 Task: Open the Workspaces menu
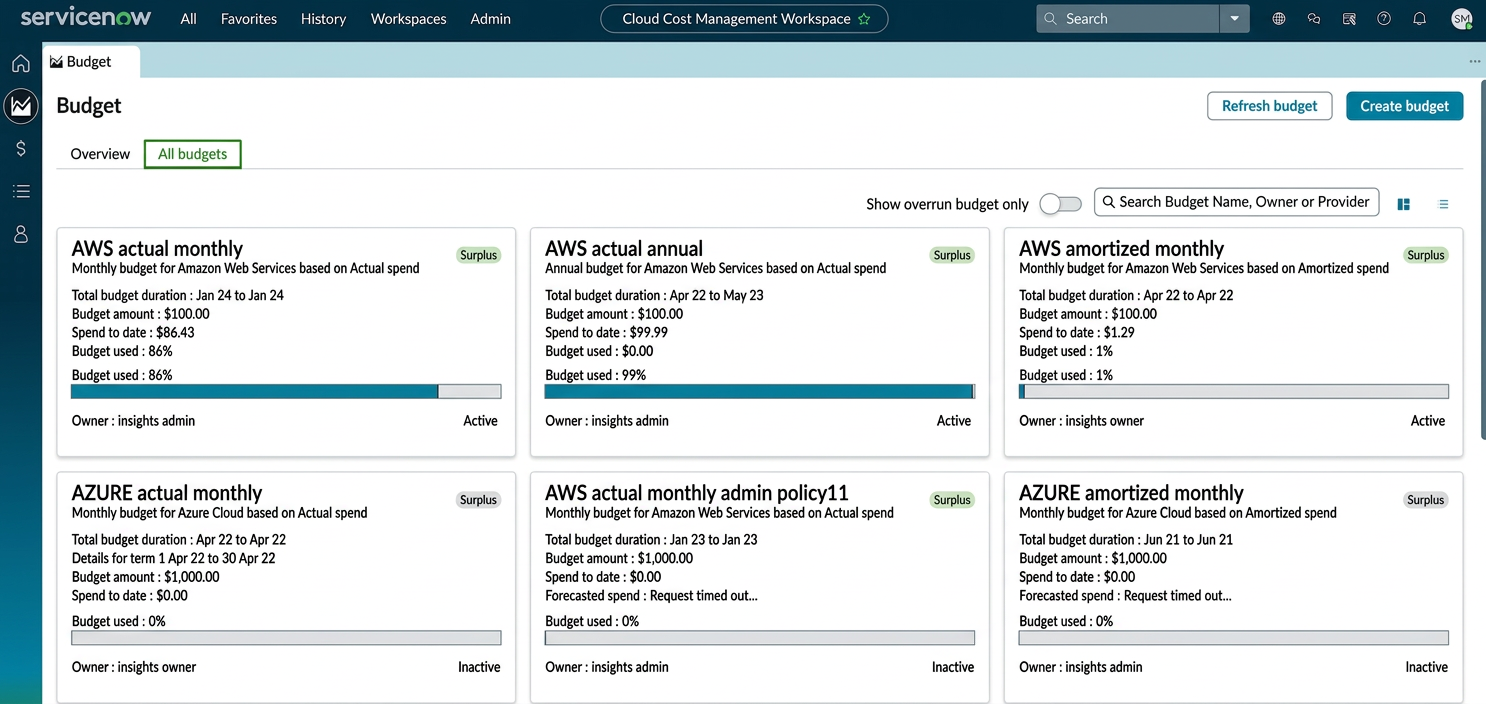click(x=408, y=18)
